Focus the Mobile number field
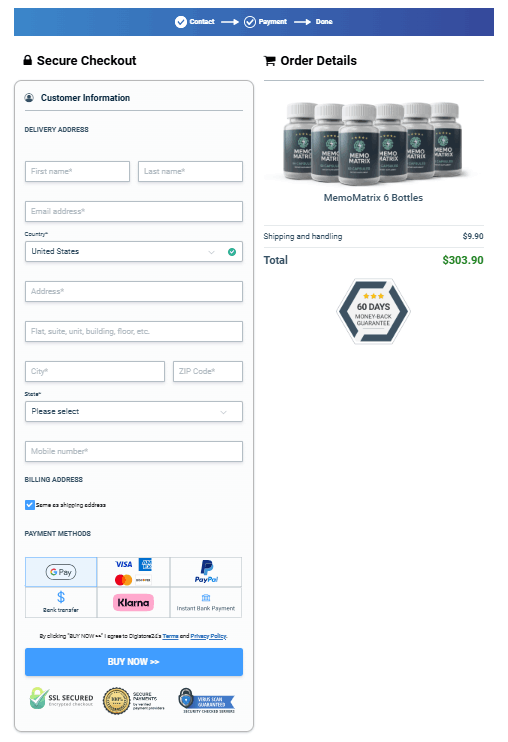The height and width of the screenshot is (742, 508). click(134, 451)
